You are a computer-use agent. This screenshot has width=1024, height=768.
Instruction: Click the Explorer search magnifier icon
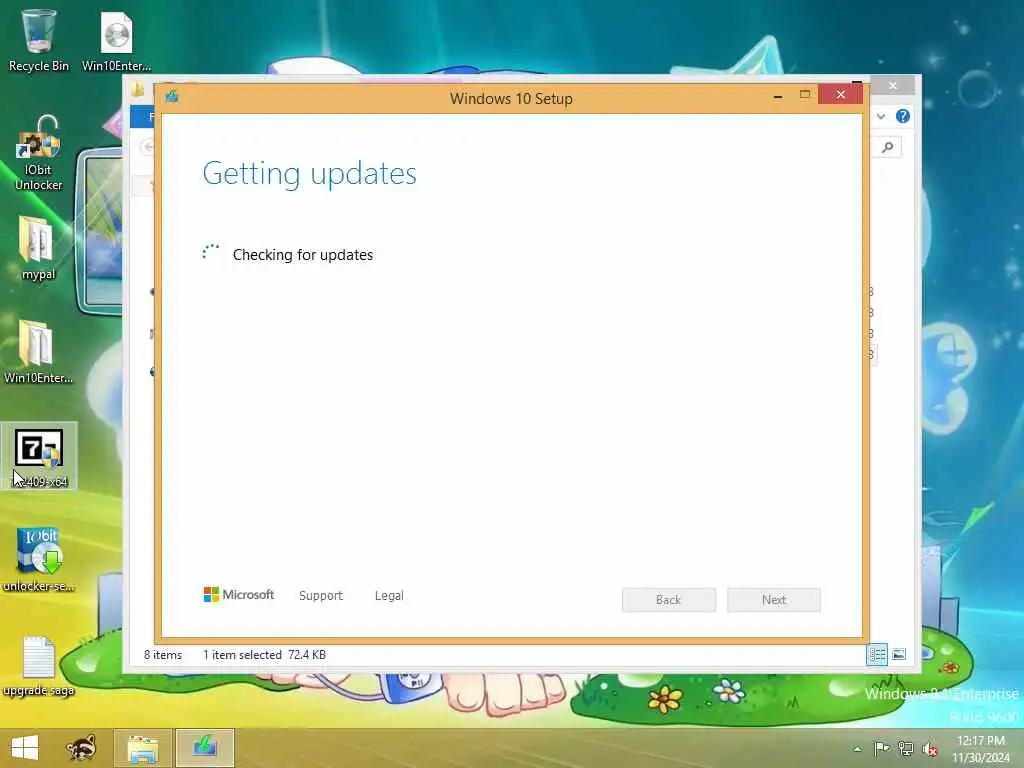[888, 148]
